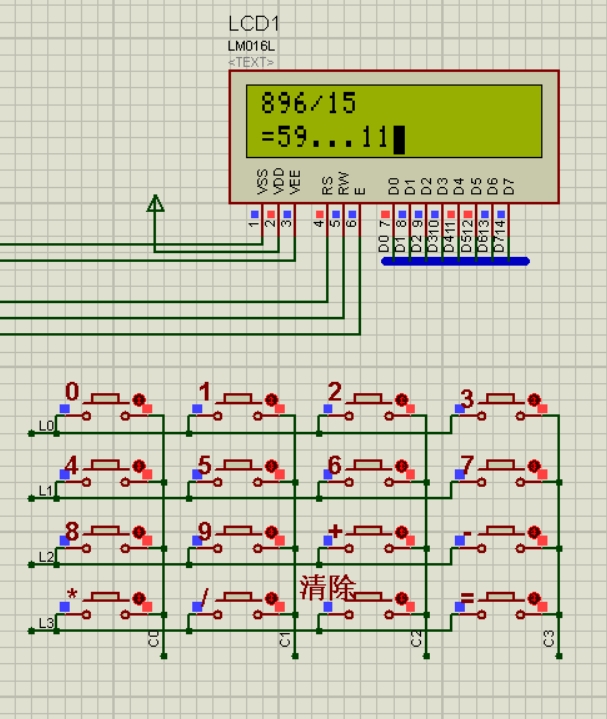This screenshot has width=607, height=719.
Task: Click the VEE pin 3 of the LCD
Action: [x=294, y=220]
